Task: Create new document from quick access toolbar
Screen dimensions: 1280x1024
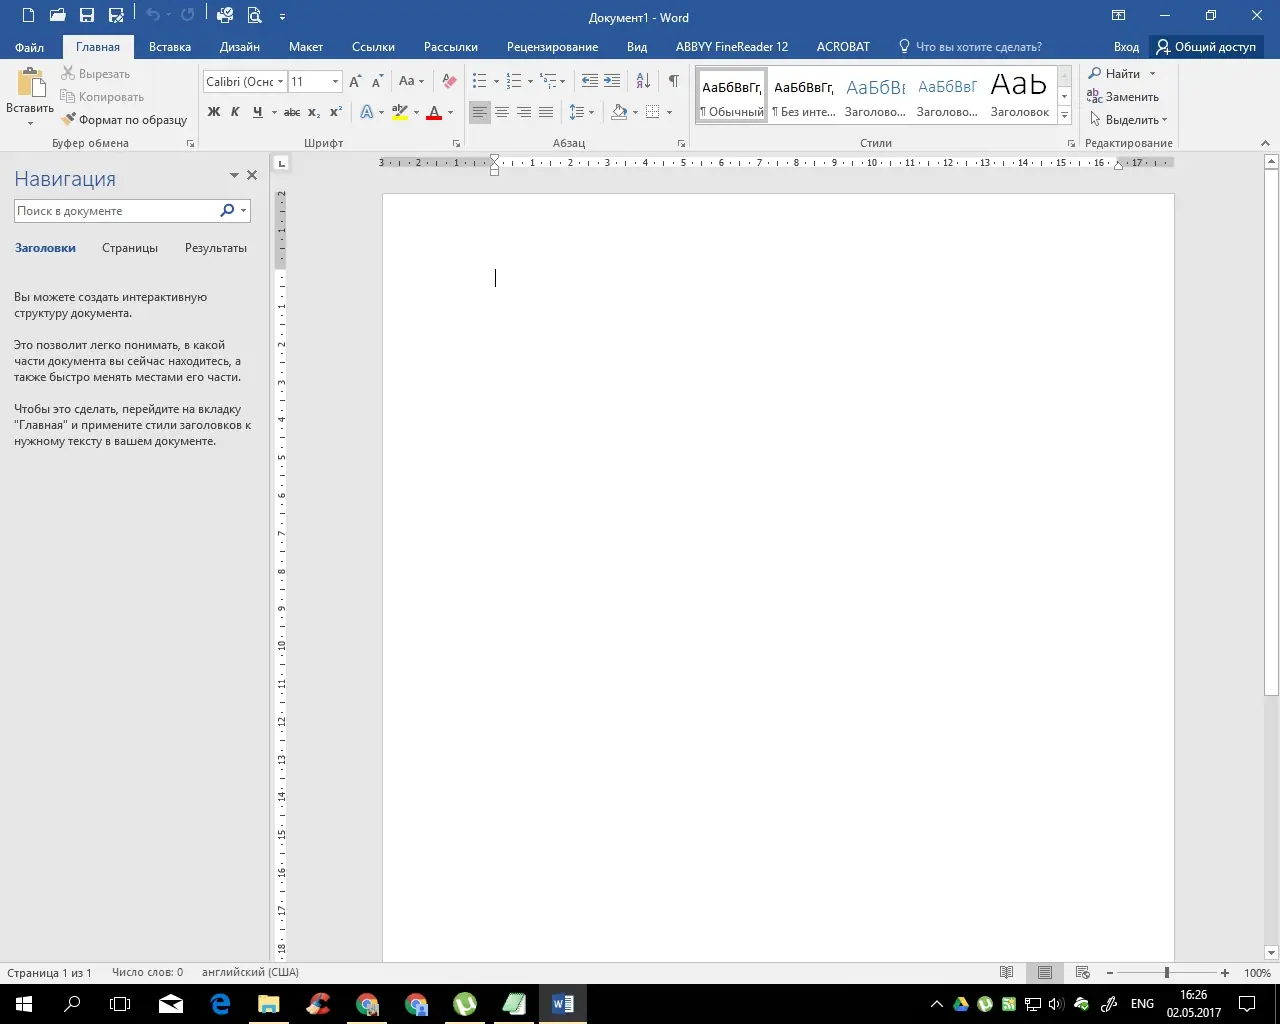Action: pyautogui.click(x=28, y=15)
